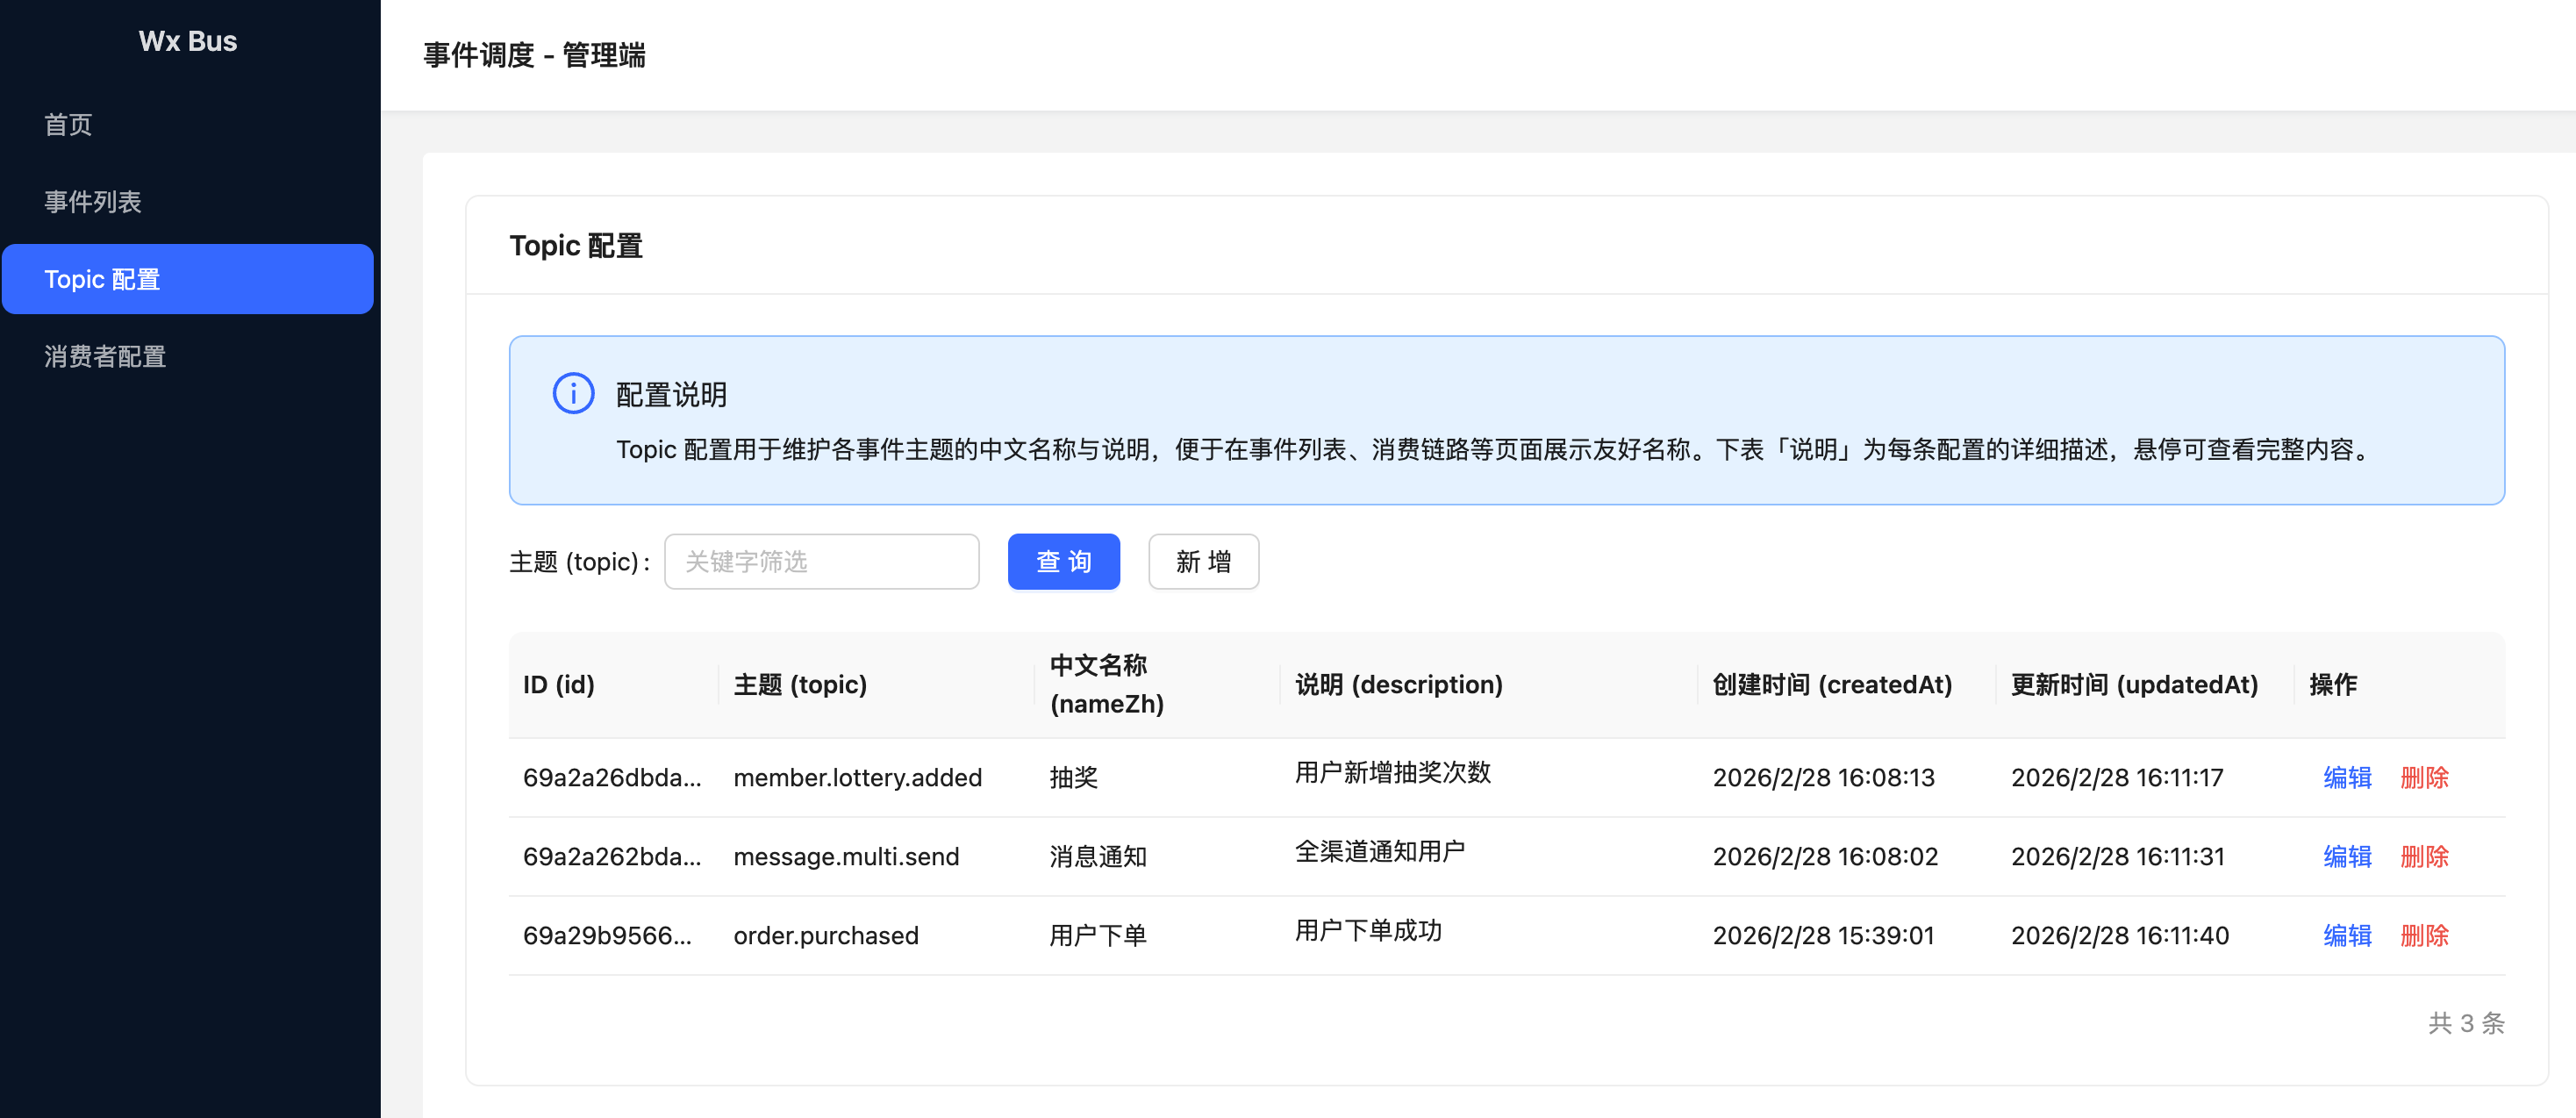Click the info icon beside 配置说明
Image resolution: width=2576 pixels, height=1118 pixels.
(x=573, y=393)
